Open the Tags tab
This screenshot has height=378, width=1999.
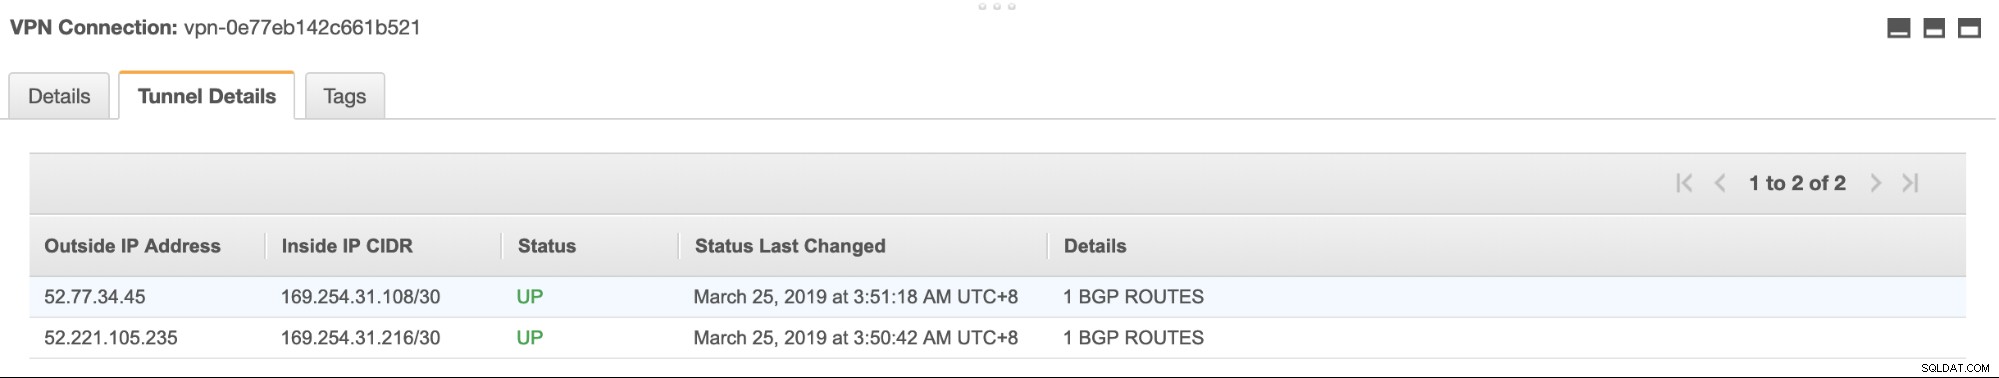coord(345,96)
